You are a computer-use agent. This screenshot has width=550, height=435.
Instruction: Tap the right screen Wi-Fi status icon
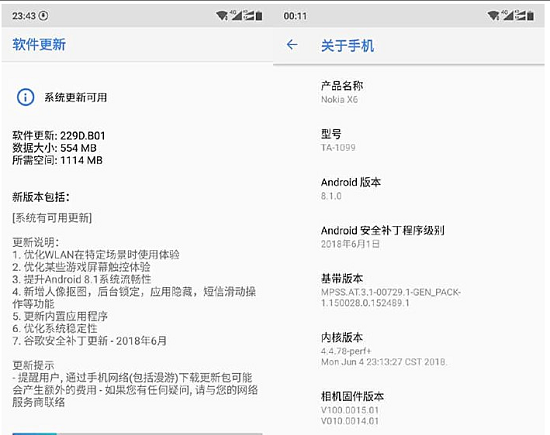pyautogui.click(x=493, y=15)
